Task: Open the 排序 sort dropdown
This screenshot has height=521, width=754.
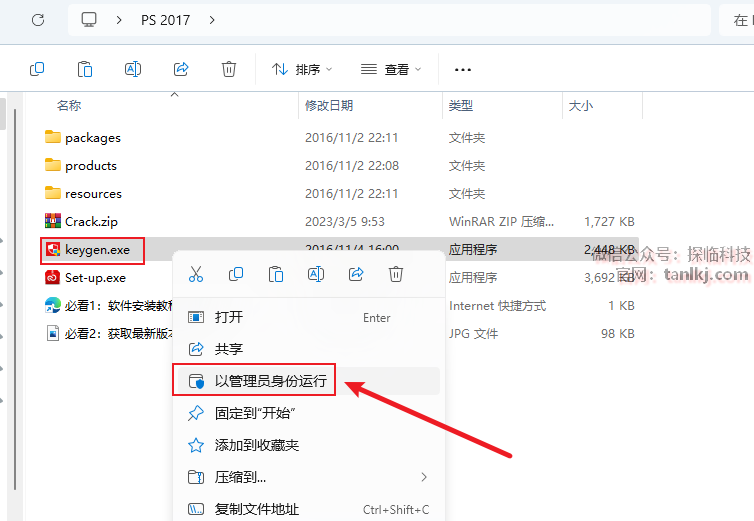Action: pyautogui.click(x=302, y=70)
